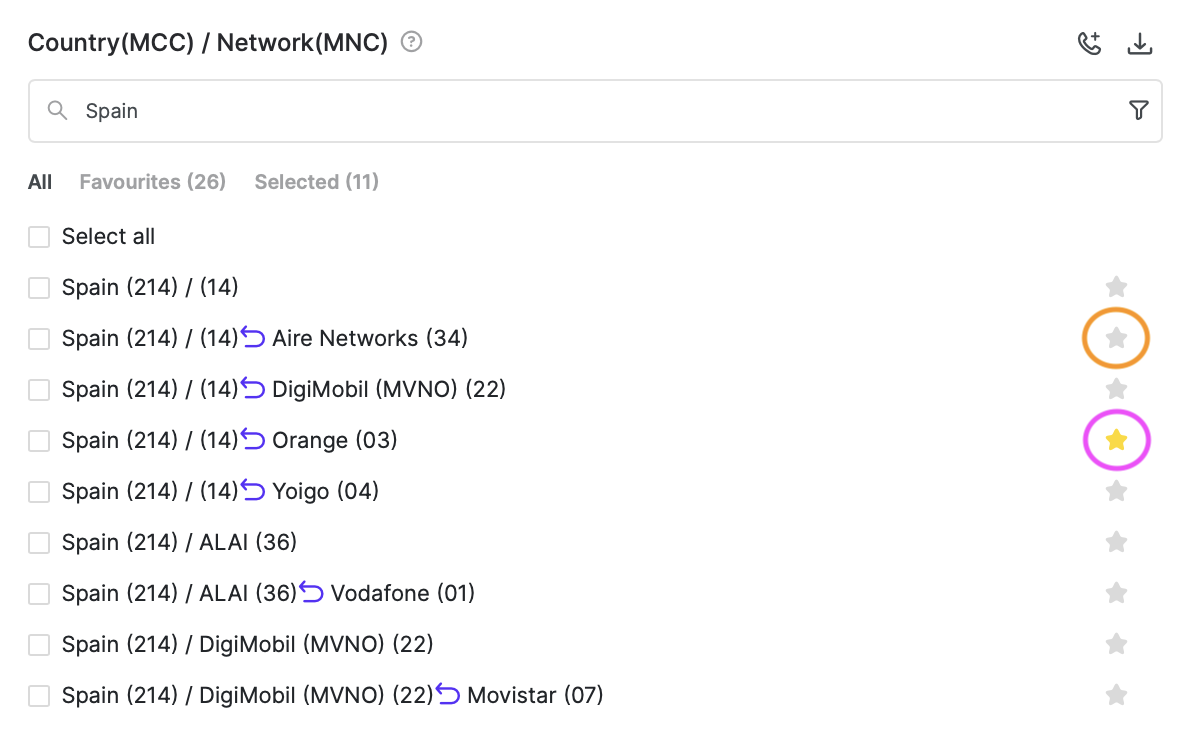Click the search magnifier icon
Viewport: 1188px width, 740px height.
[58, 111]
